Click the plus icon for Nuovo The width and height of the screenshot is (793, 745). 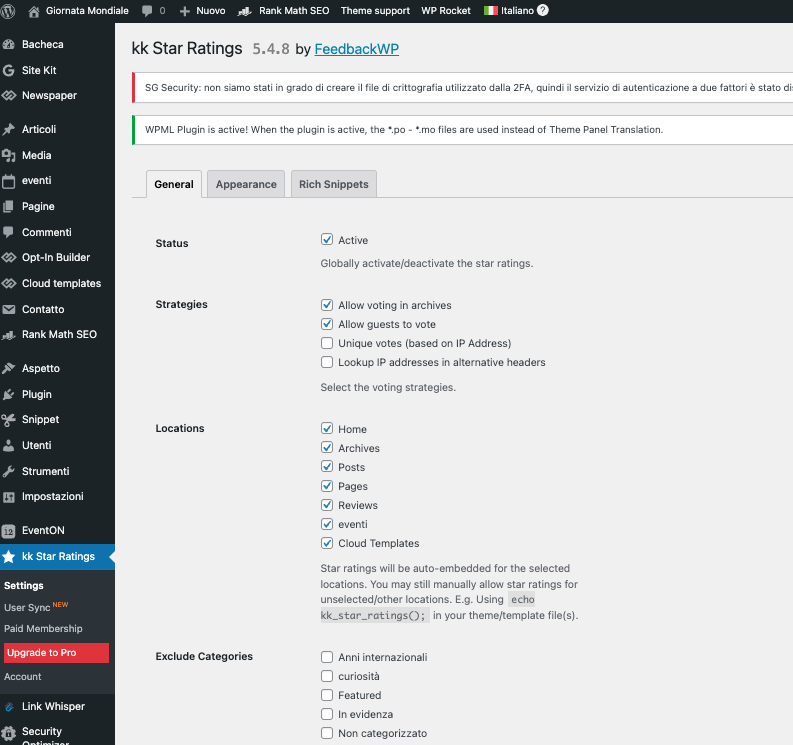185,11
